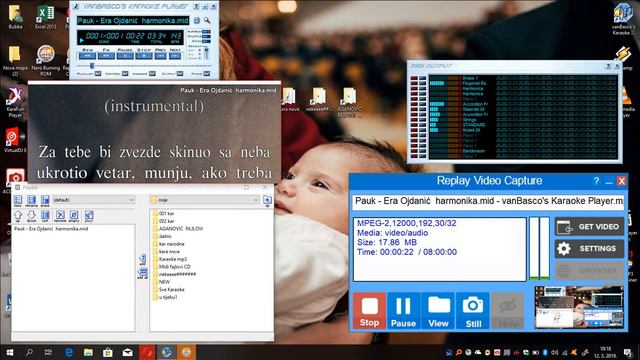Add all files with Add All icon
This screenshot has width=640, height=360.
(x=142, y=273)
